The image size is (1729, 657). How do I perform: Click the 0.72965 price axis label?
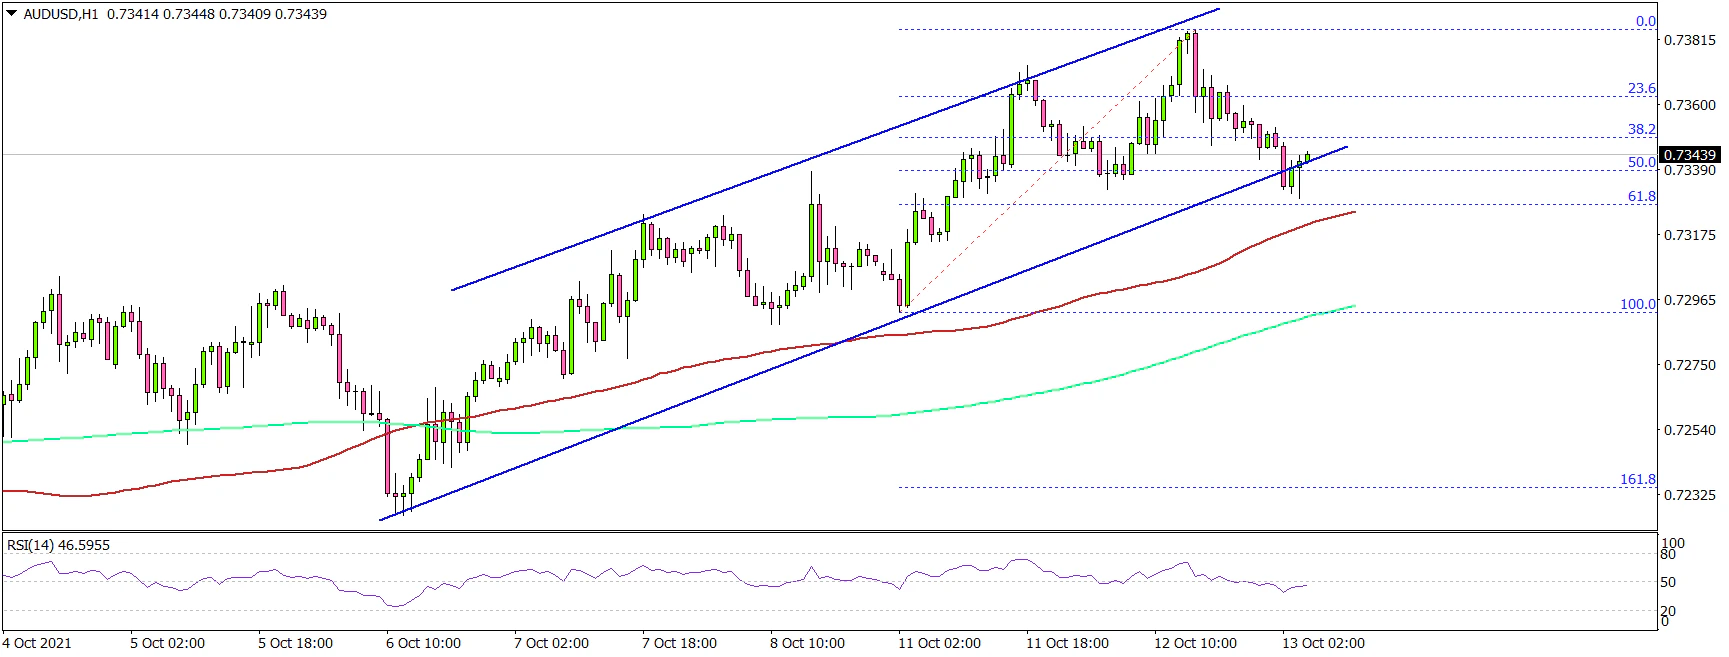(x=1689, y=300)
